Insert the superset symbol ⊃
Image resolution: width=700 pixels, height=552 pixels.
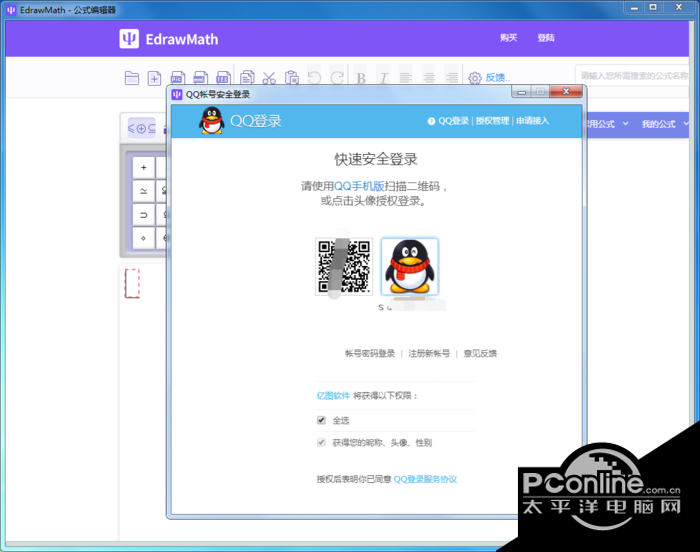pos(143,215)
